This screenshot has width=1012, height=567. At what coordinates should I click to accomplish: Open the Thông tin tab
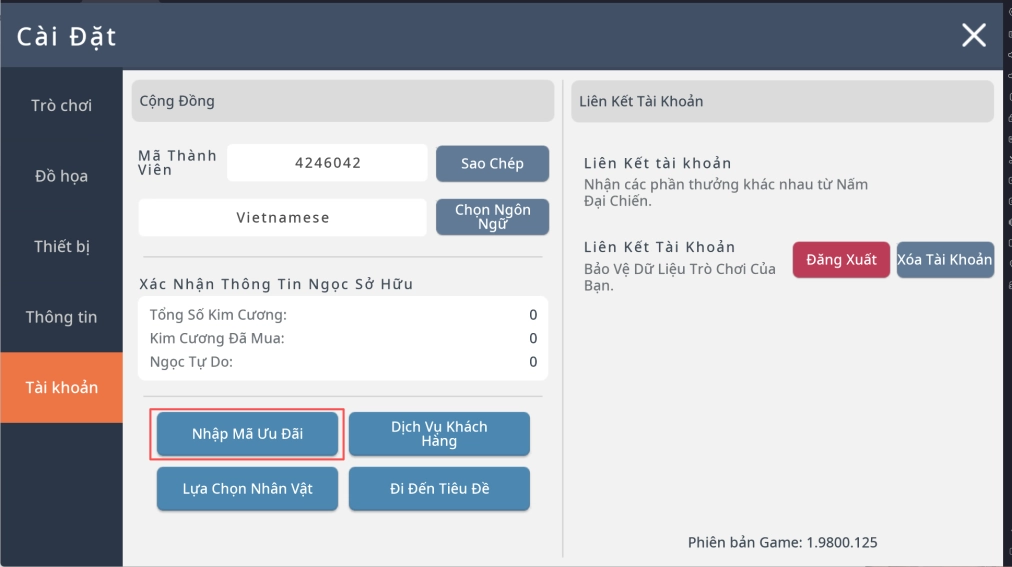(x=61, y=317)
